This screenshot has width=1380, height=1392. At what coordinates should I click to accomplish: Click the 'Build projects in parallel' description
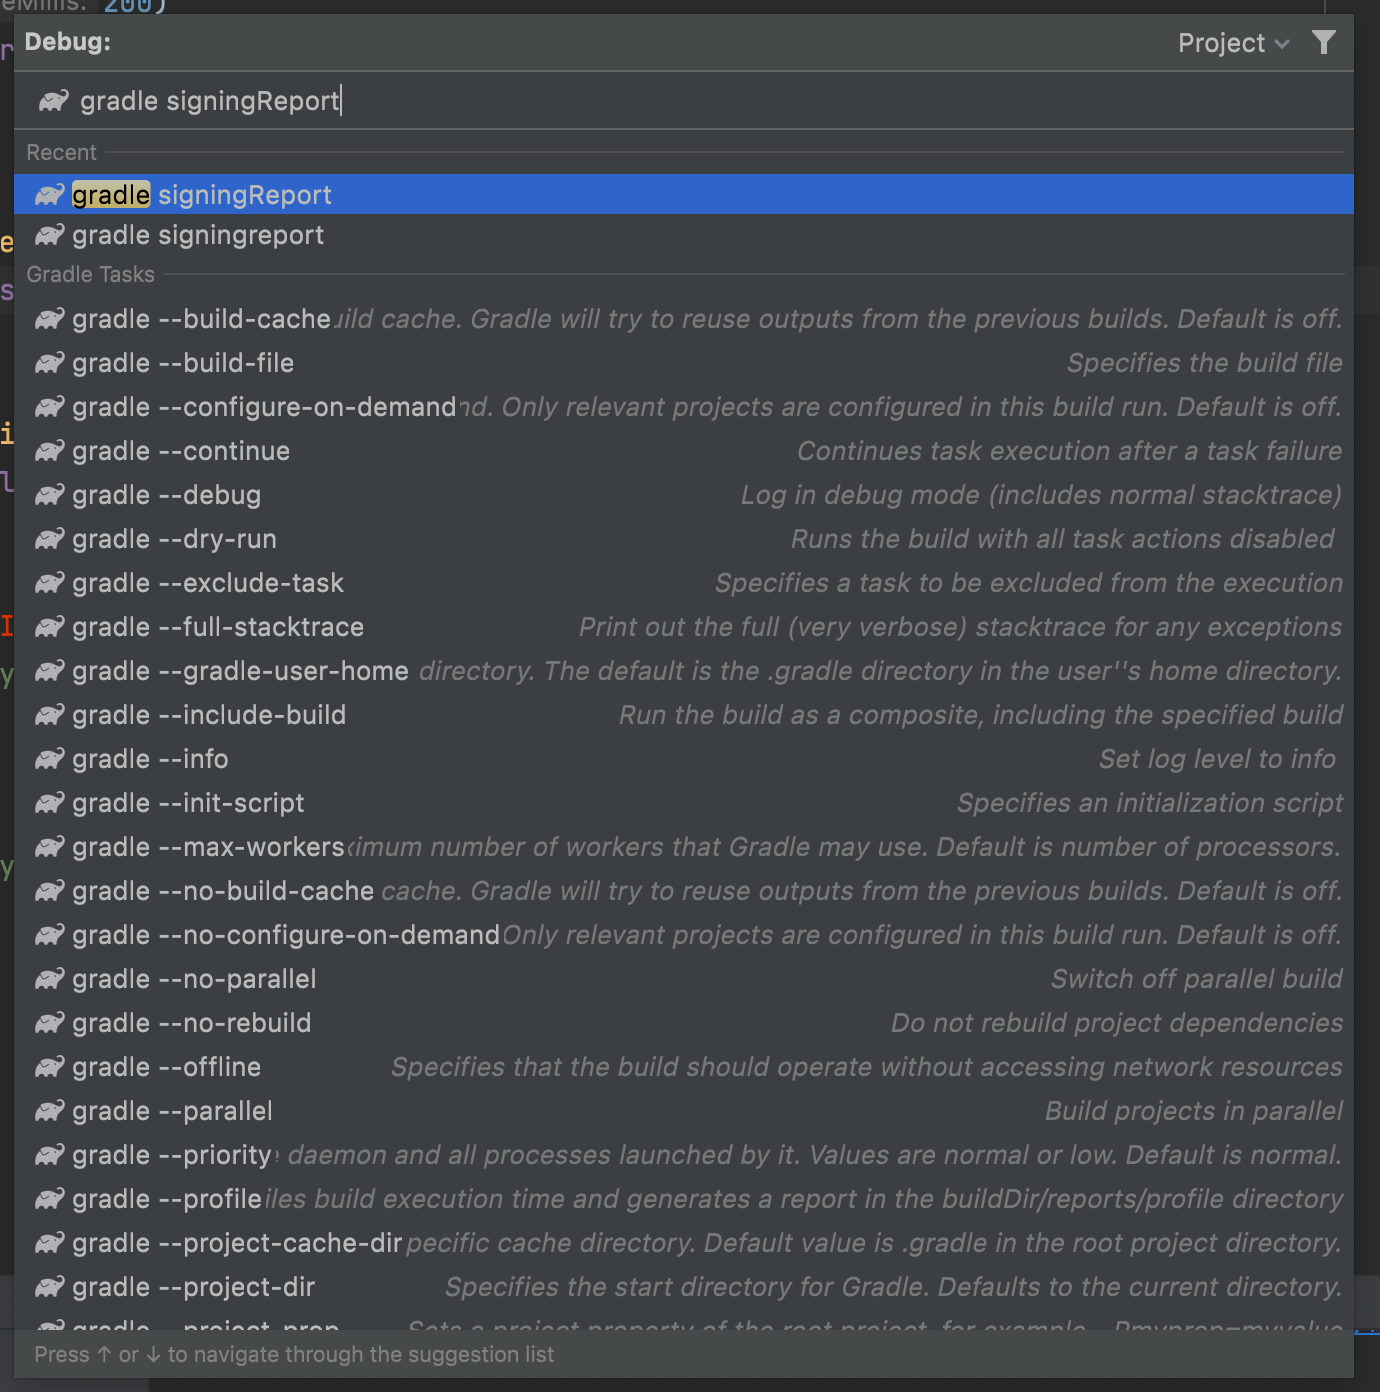coord(1193,1111)
